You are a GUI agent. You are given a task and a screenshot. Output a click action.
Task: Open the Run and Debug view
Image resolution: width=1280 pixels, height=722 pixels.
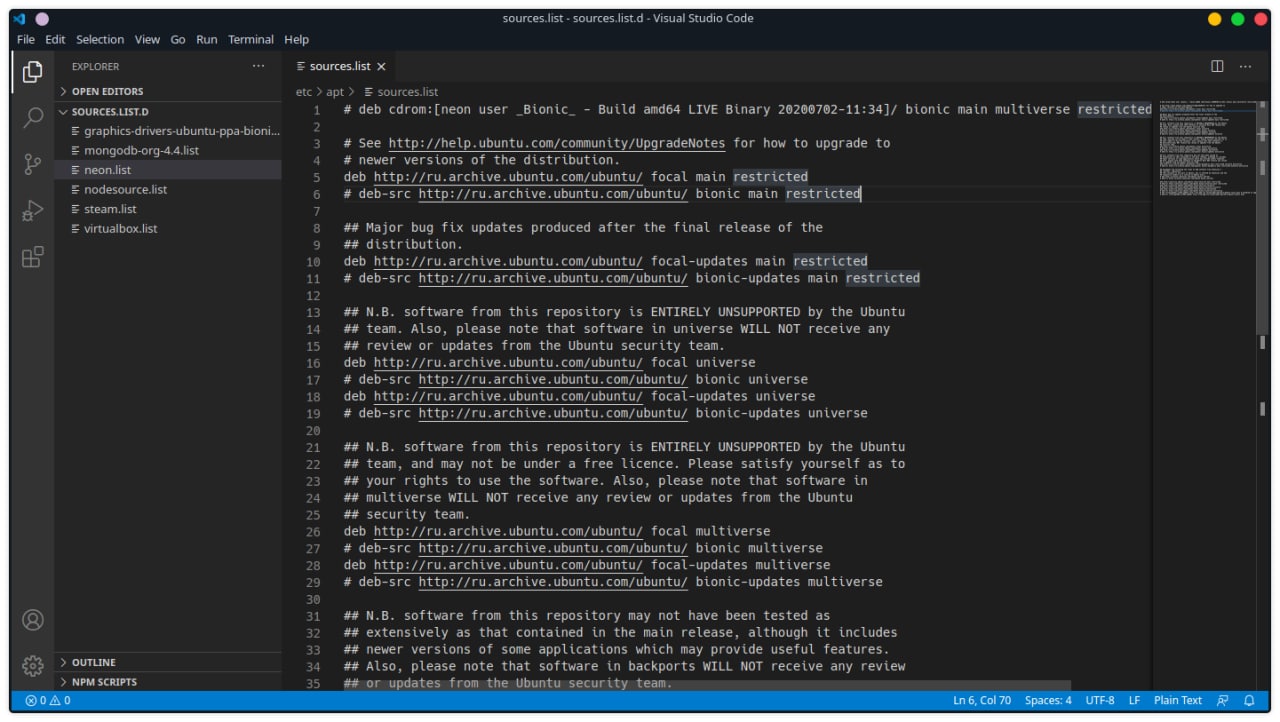32,211
